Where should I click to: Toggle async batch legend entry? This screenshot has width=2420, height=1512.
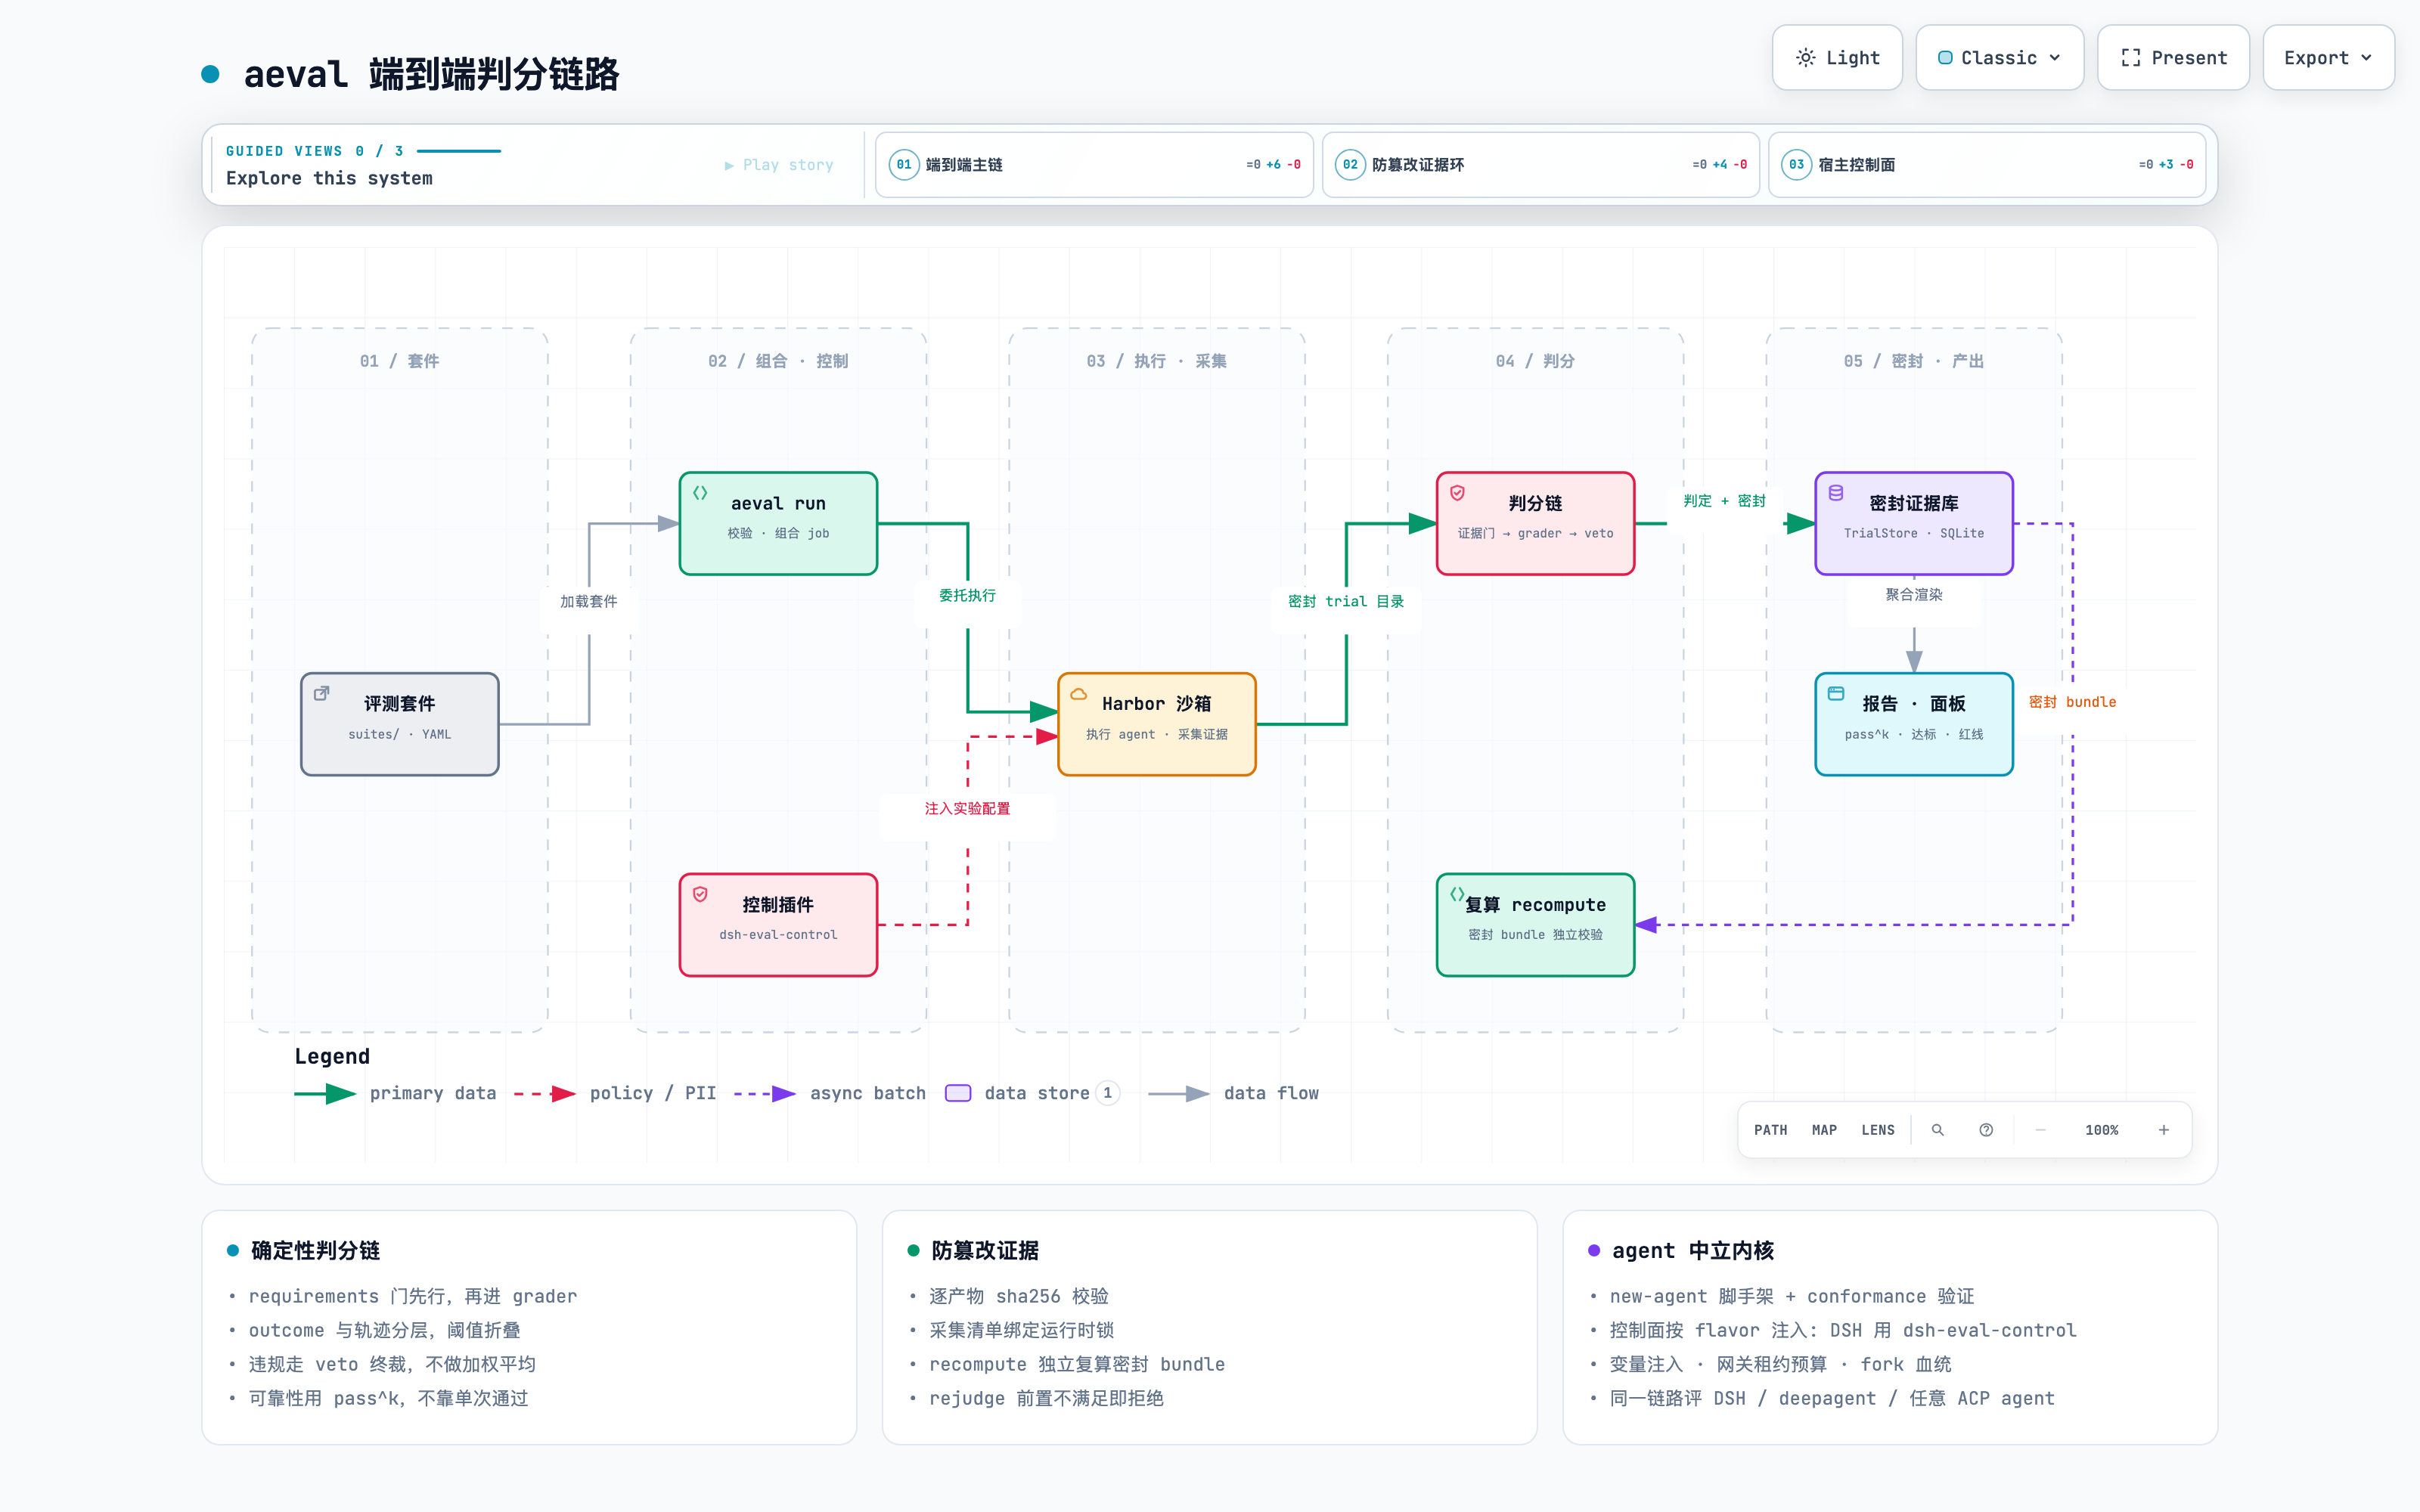click(x=830, y=1094)
